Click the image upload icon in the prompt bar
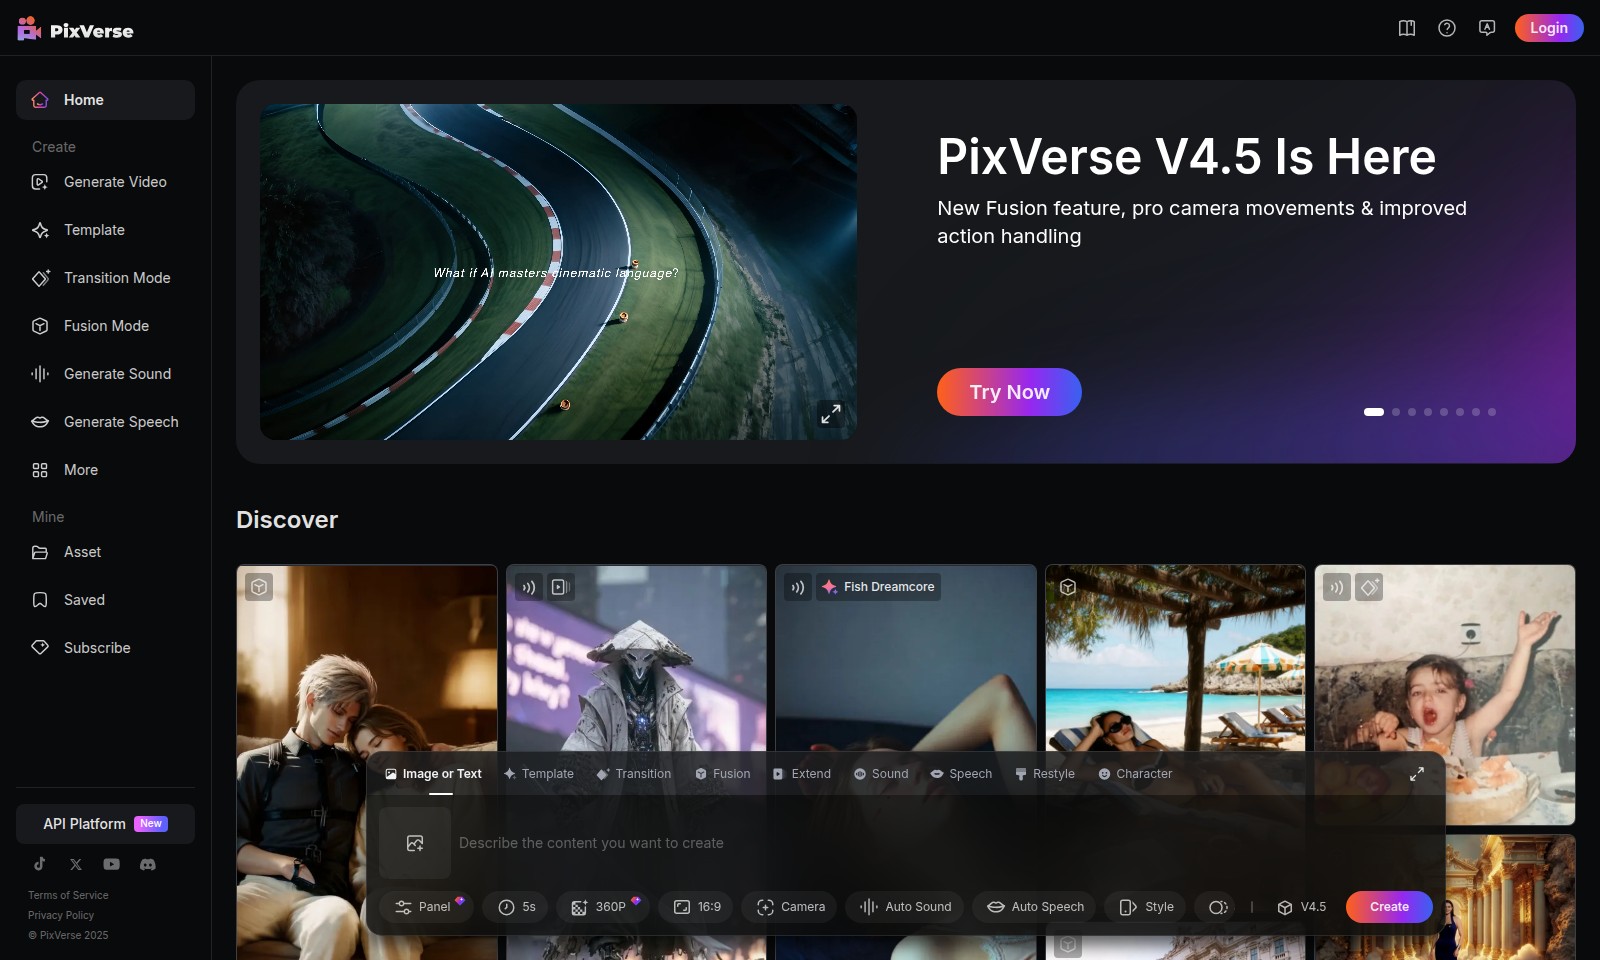The height and width of the screenshot is (960, 1600). click(415, 843)
